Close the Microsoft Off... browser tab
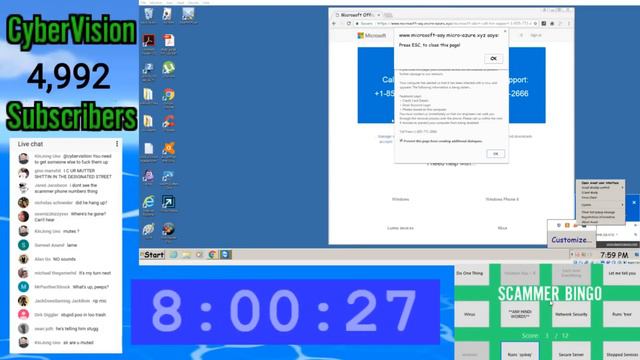Viewport: 640px width, 360px height. pyautogui.click(x=378, y=15)
